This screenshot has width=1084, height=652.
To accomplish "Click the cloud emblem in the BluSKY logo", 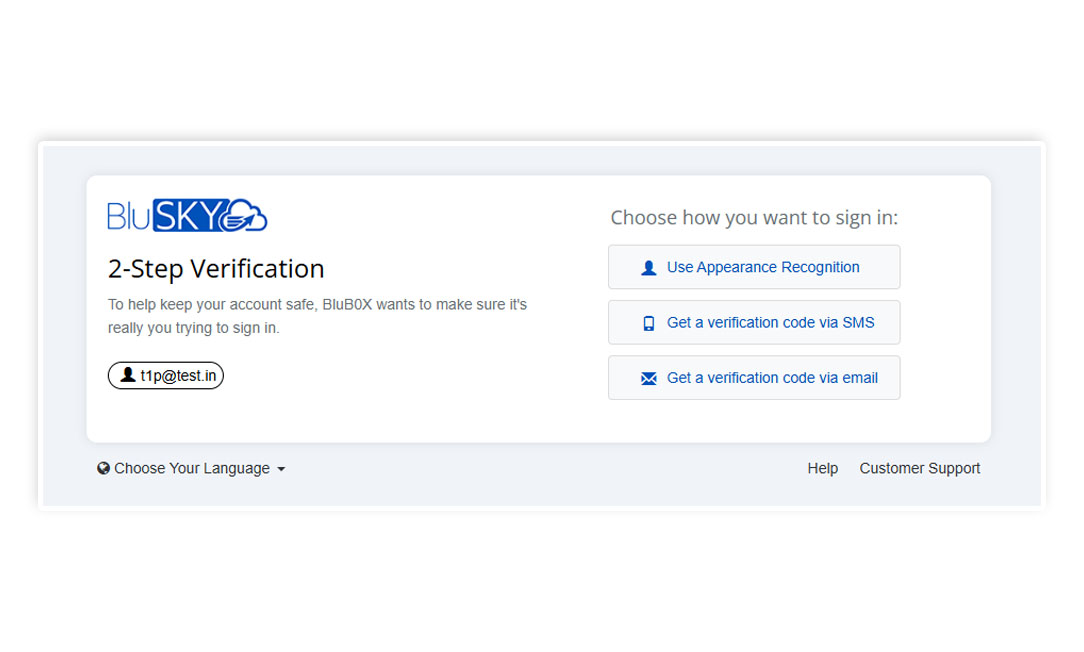I will tap(247, 215).
